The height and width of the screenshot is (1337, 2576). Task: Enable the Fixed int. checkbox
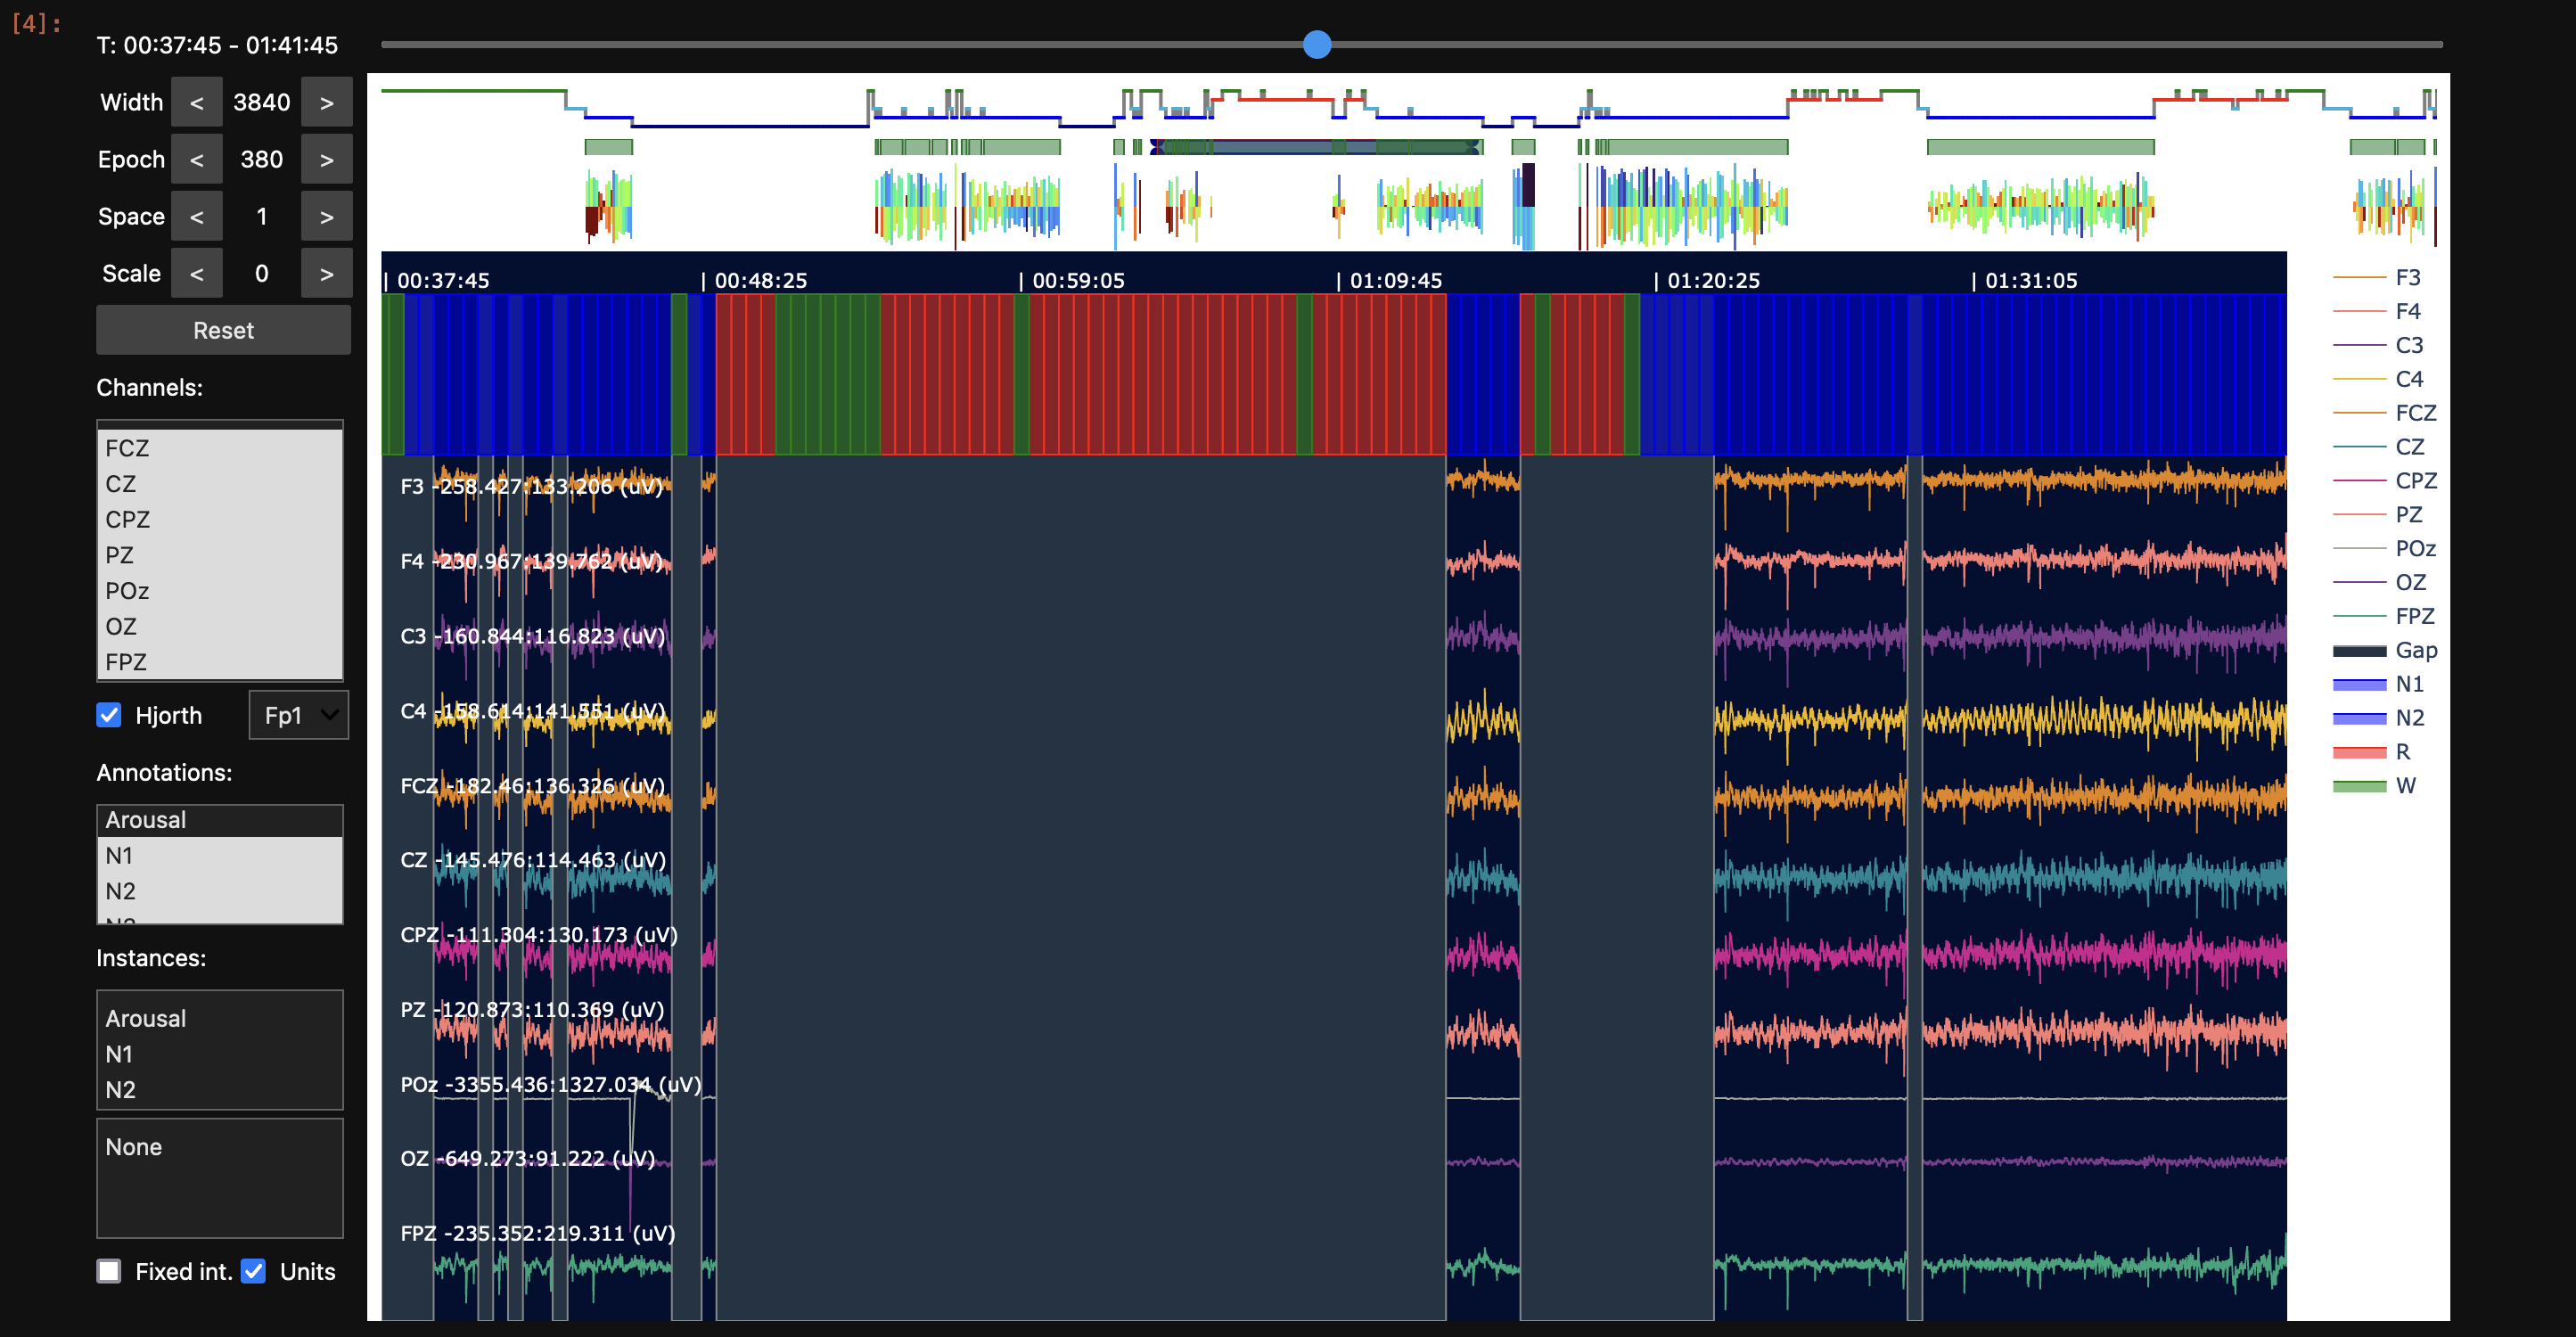point(109,1271)
